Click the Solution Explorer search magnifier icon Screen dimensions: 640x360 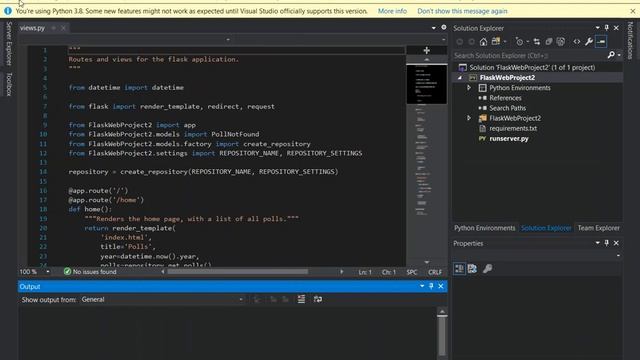pyautogui.click(x=611, y=55)
